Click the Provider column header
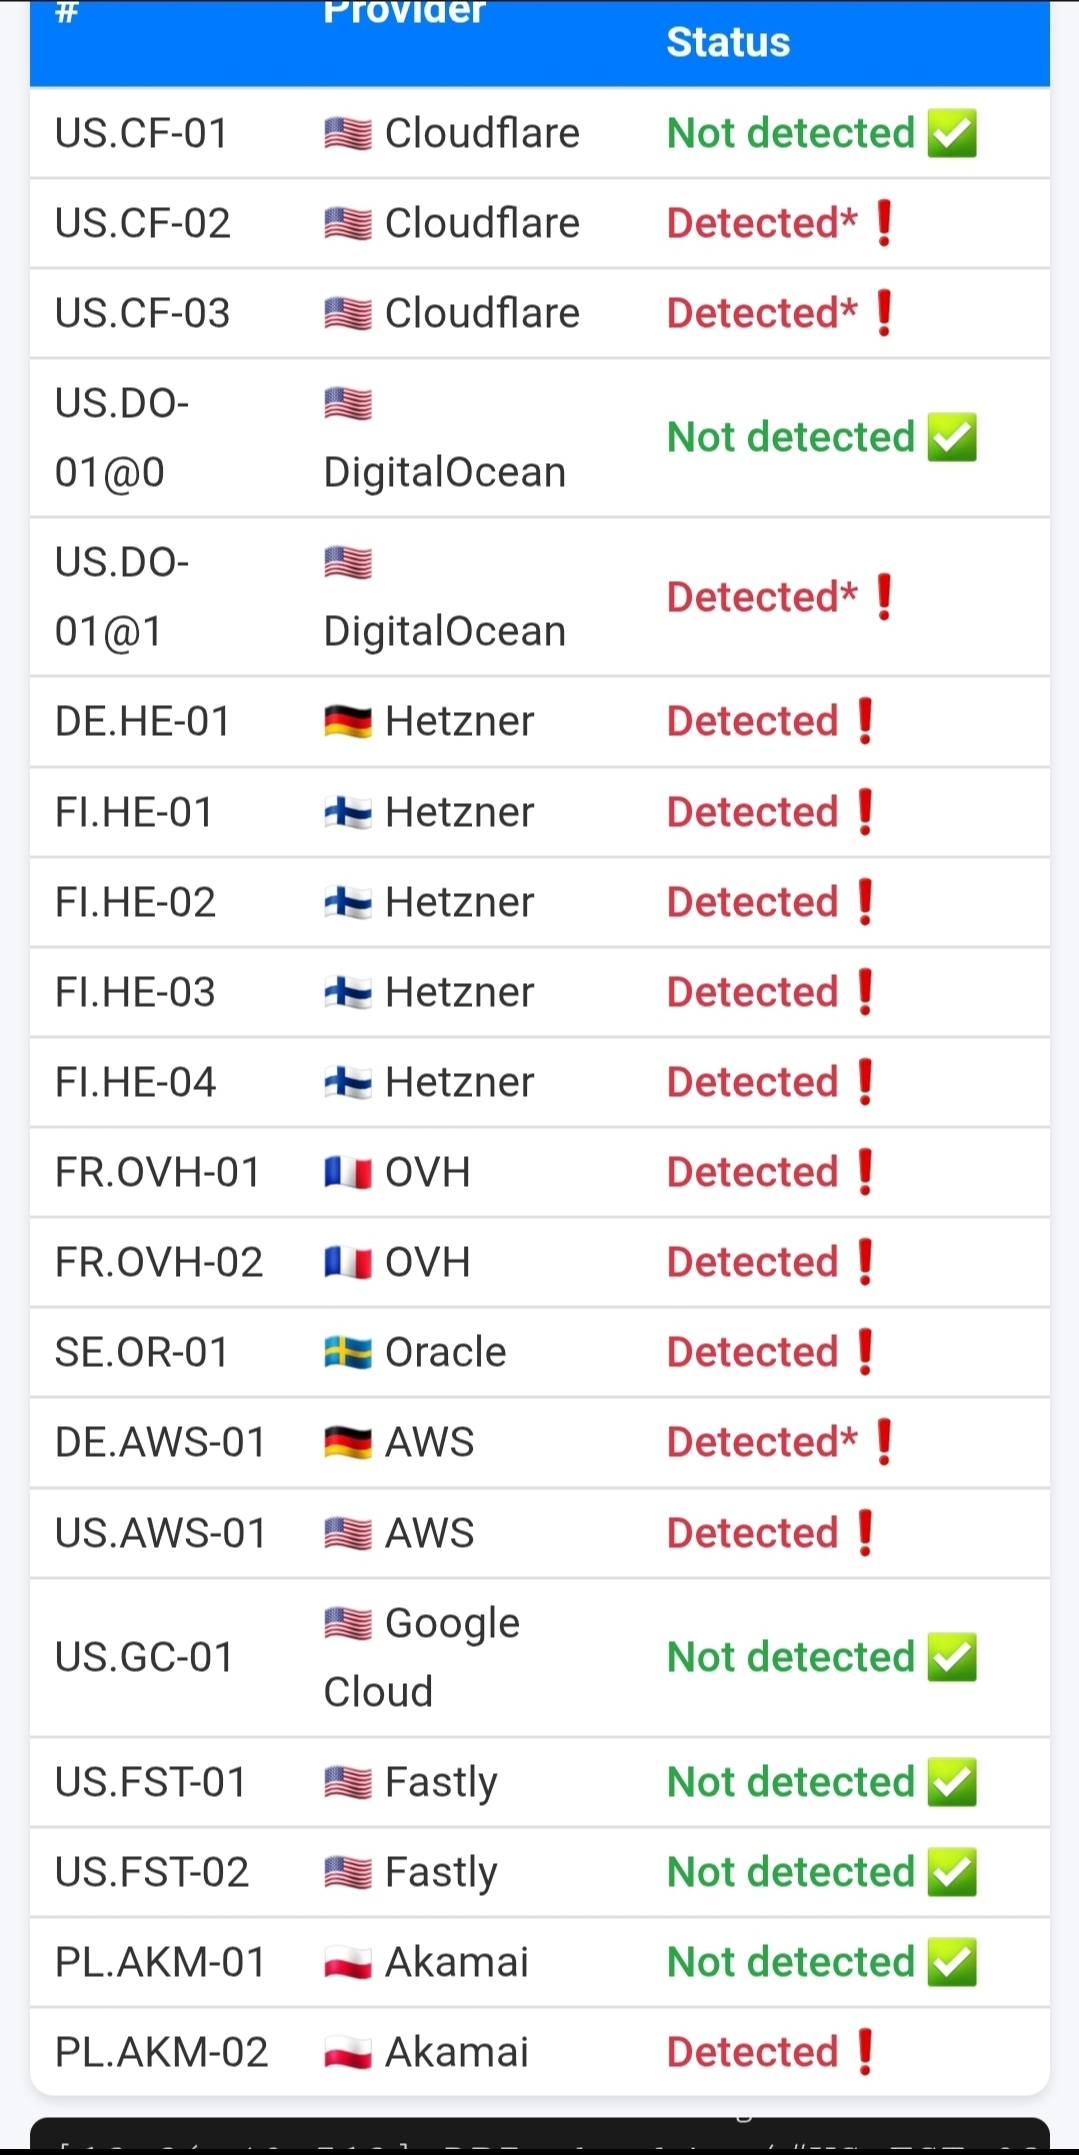Viewport: 1079px width, 2155px height. pyautogui.click(x=404, y=14)
